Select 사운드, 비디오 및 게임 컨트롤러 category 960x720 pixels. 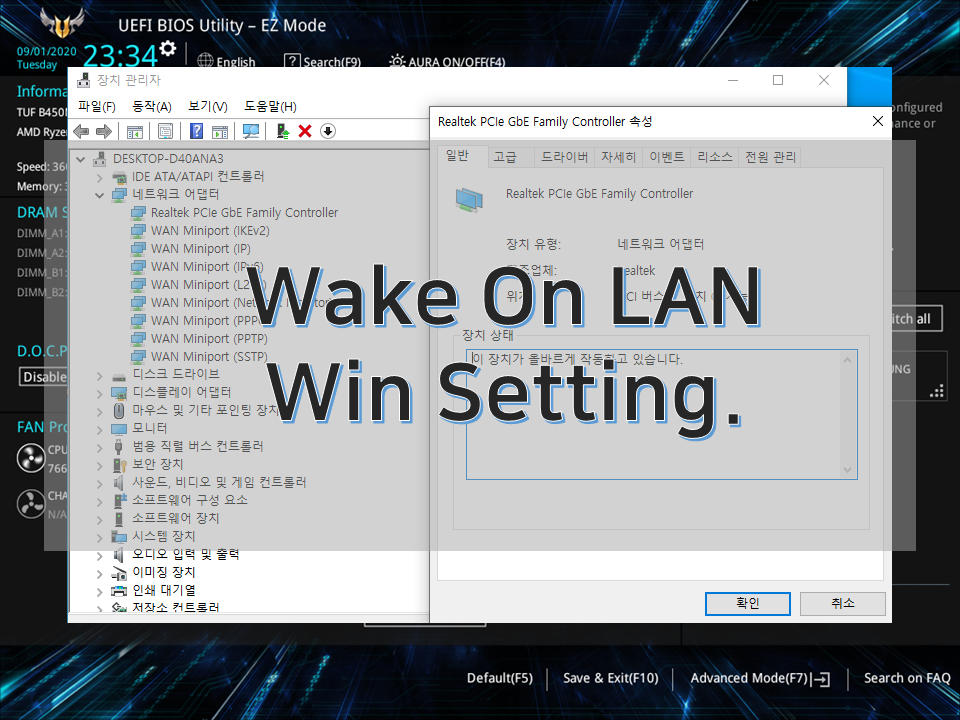pyautogui.click(x=219, y=482)
